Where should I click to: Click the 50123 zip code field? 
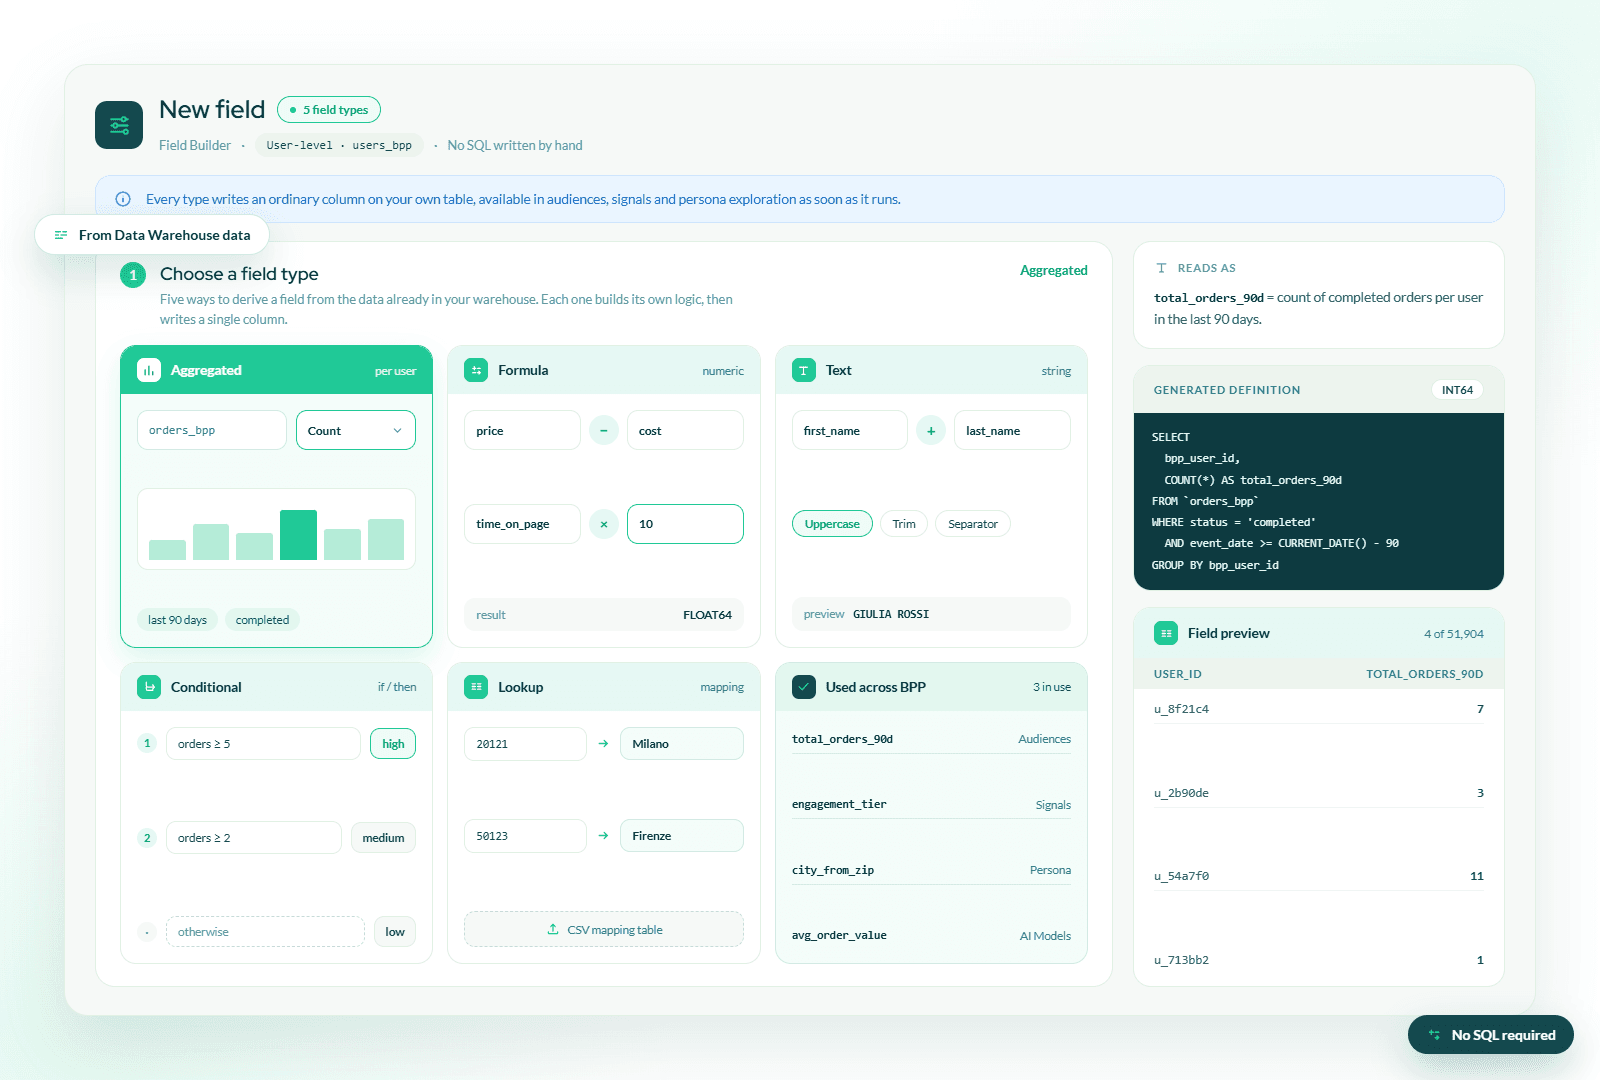(x=525, y=836)
